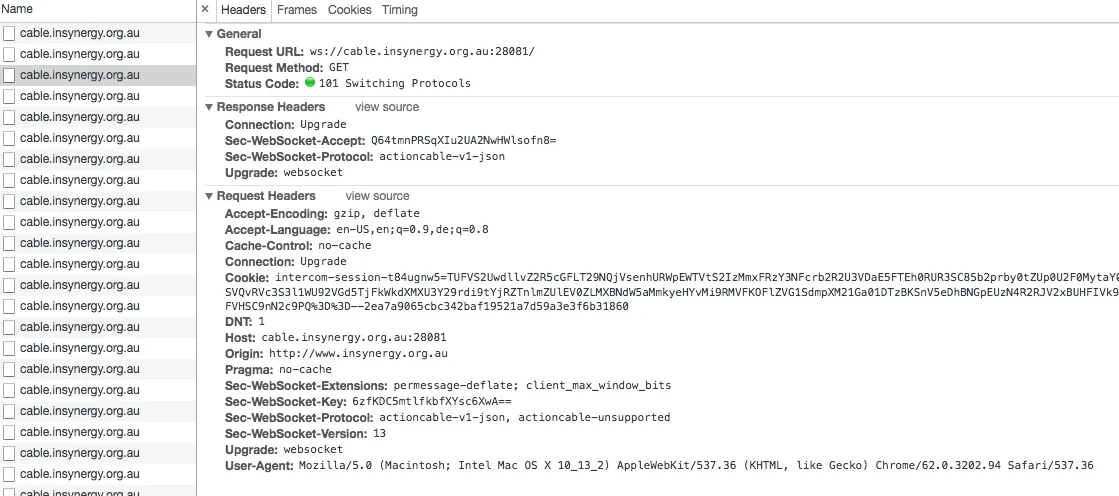Click the Request URL value ws://cable.insynergy.org.au:28081/
The height and width of the screenshot is (496, 1119).
pos(420,51)
